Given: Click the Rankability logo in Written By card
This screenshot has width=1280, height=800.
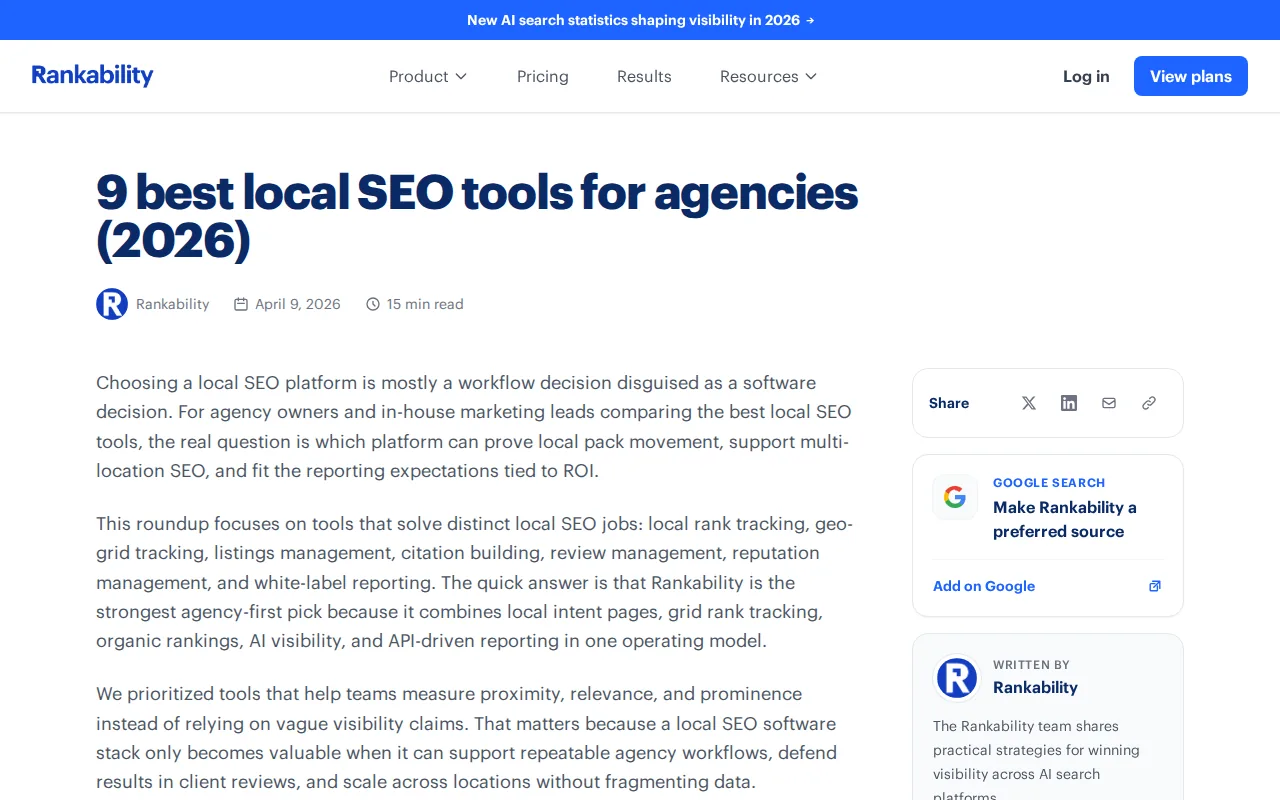Looking at the screenshot, I should [957, 678].
